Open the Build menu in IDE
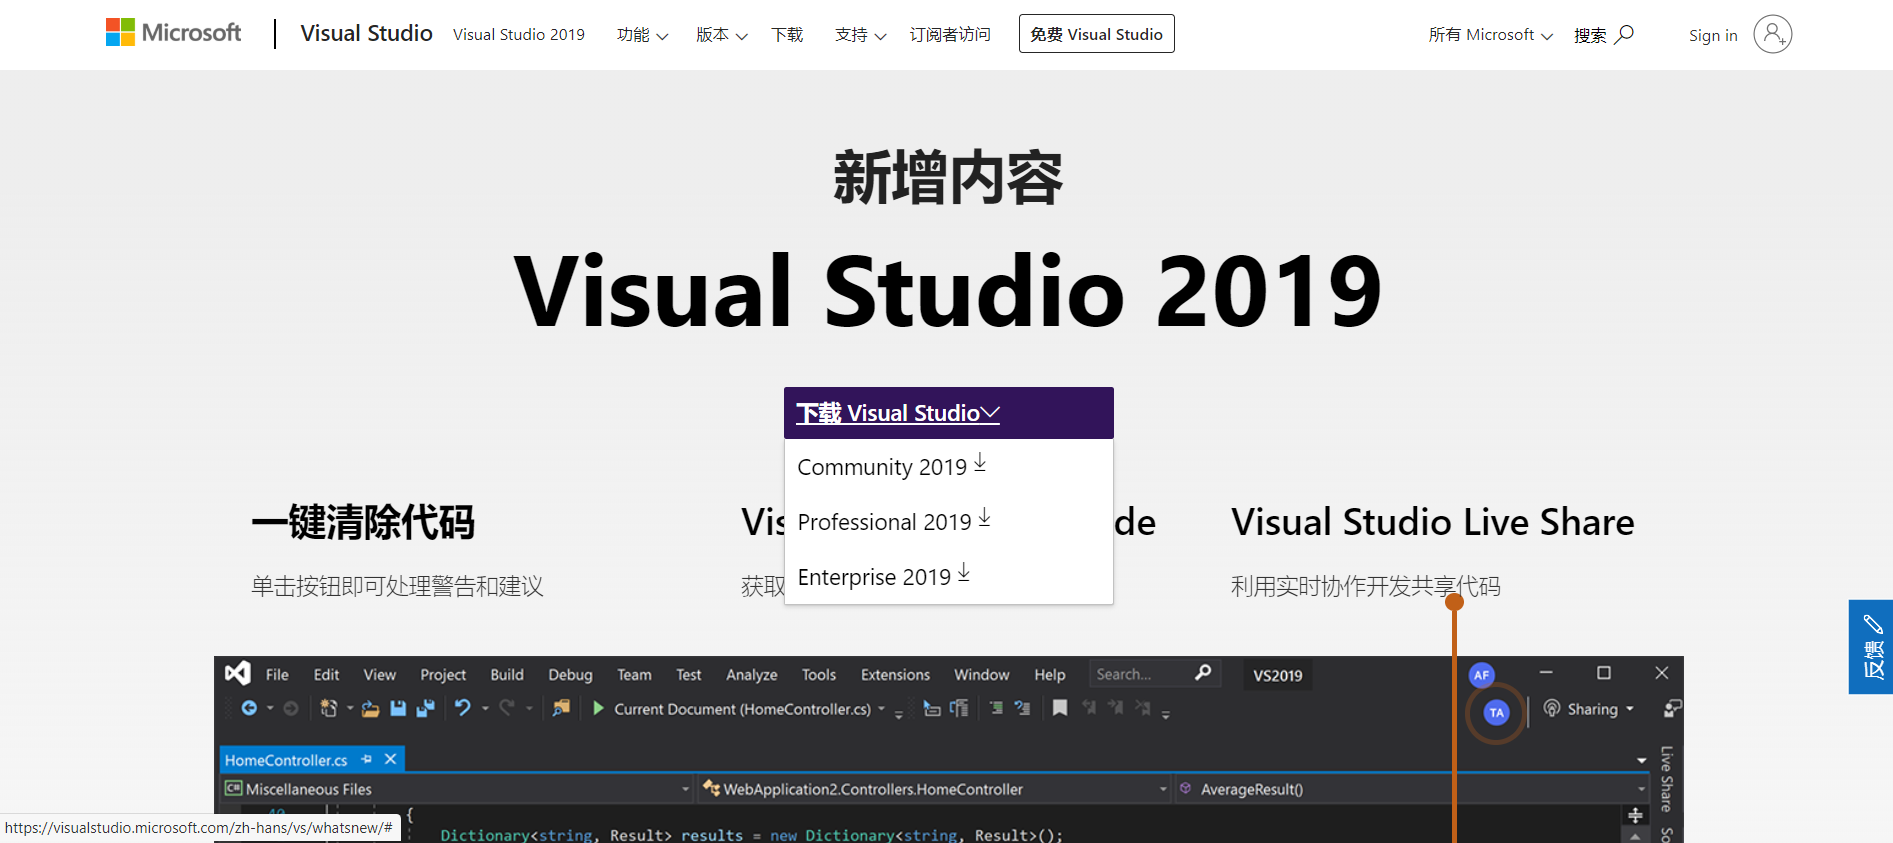Viewport: 1893px width, 843px height. pyautogui.click(x=507, y=674)
